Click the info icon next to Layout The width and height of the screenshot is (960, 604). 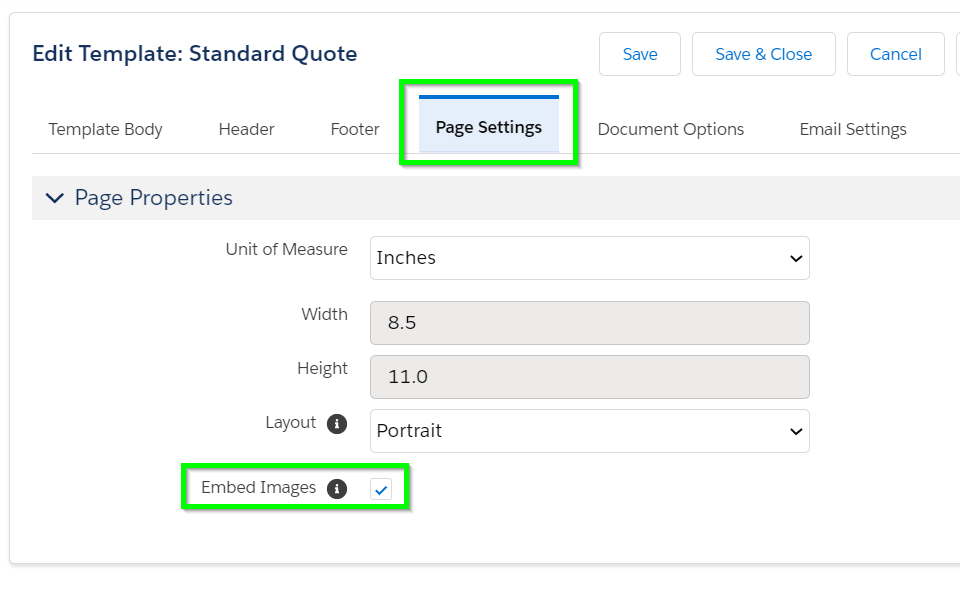(x=337, y=423)
